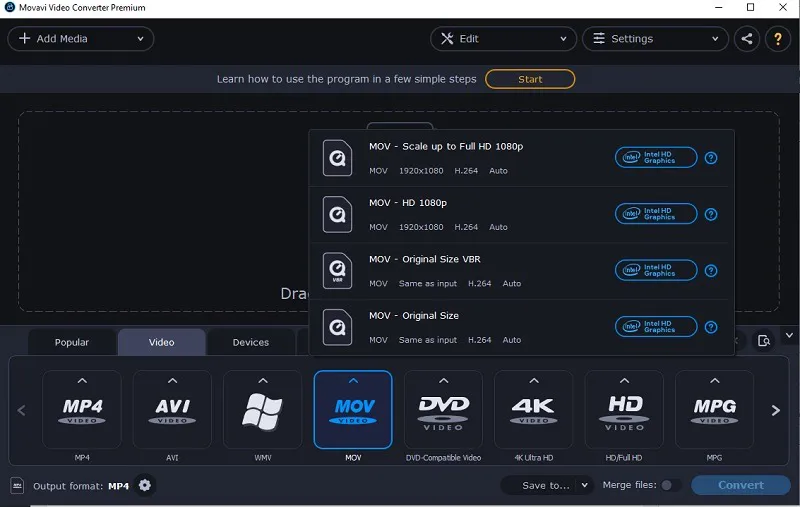The height and width of the screenshot is (507, 800).
Task: Collapse MOV presets chevron
Action: point(353,381)
